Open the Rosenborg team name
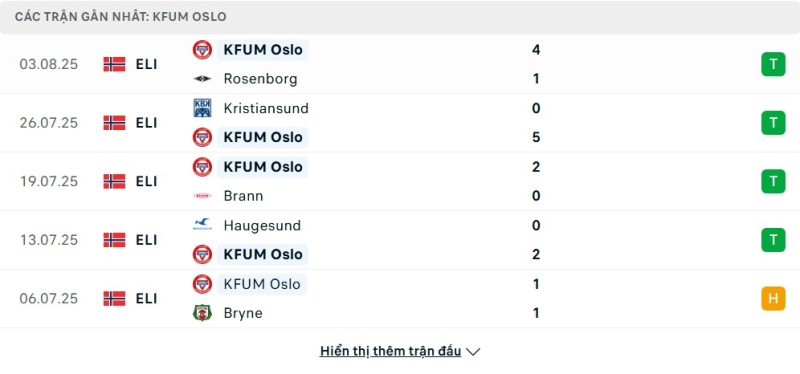This screenshot has height=374, width=800. coord(260,79)
